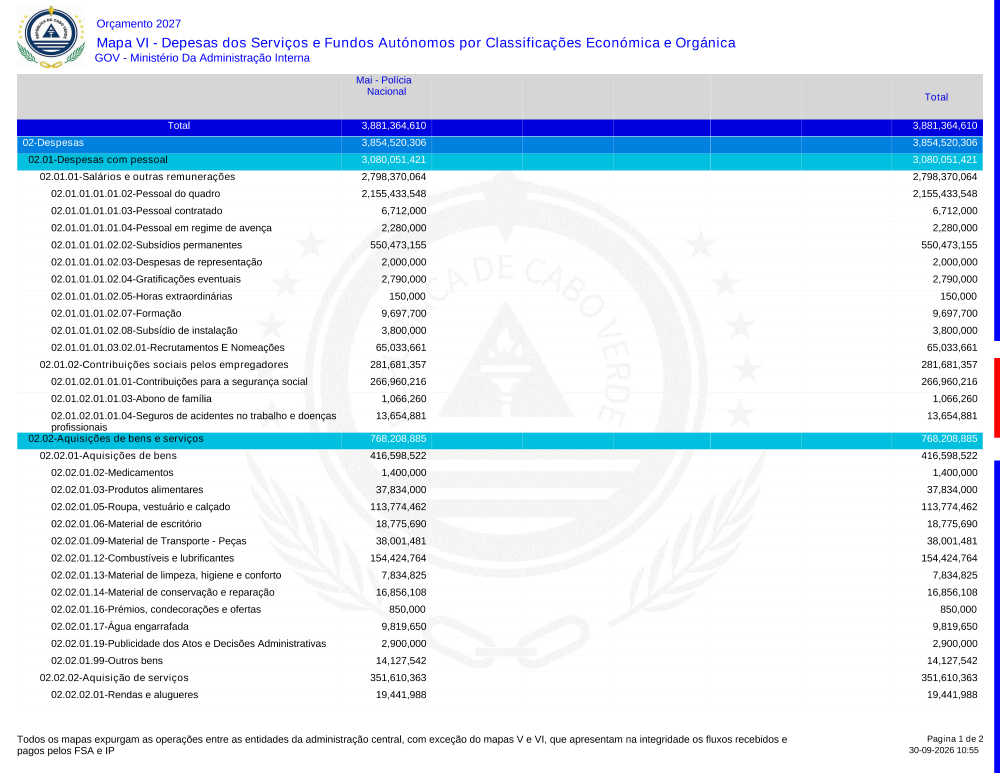Select the 'Rendas e alugueres' row label
The image size is (1000, 773).
click(x=124, y=695)
